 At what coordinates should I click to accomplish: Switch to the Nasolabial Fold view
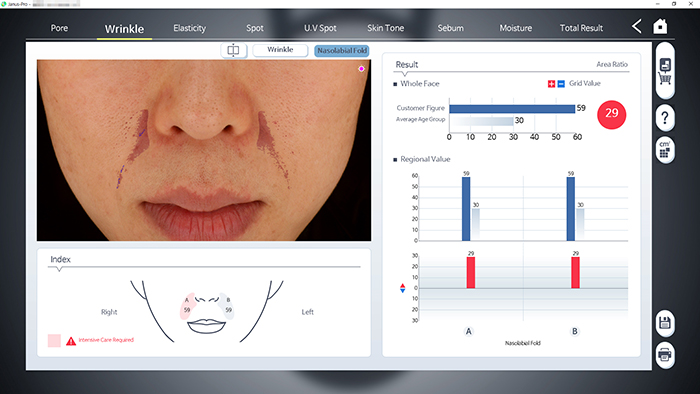pos(342,50)
